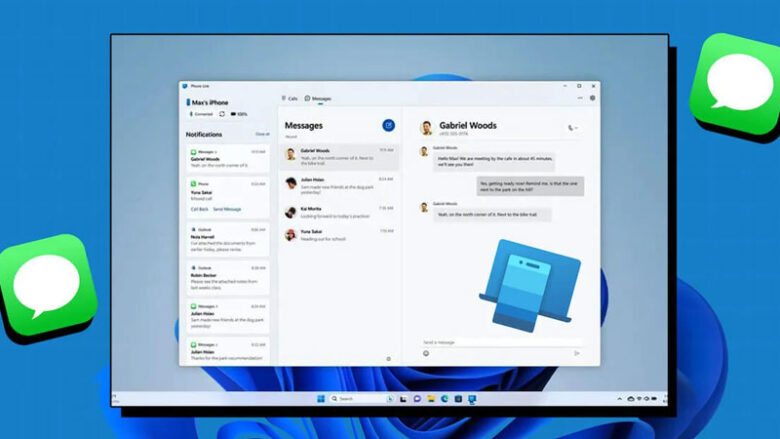
Task: Open the call dropdown beside Gabriel Woods
Action: [573, 128]
